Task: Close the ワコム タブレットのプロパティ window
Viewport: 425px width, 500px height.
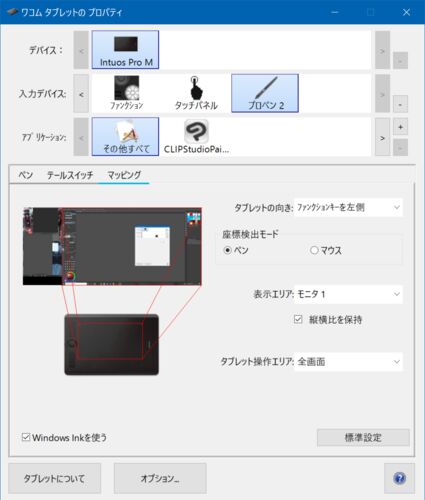Action: (406, 12)
